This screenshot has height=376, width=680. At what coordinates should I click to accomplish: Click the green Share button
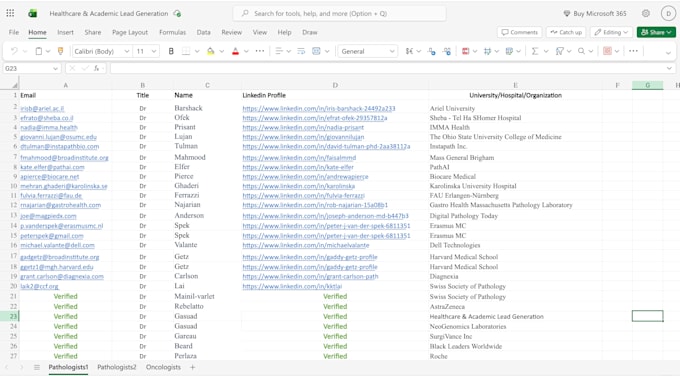click(656, 32)
